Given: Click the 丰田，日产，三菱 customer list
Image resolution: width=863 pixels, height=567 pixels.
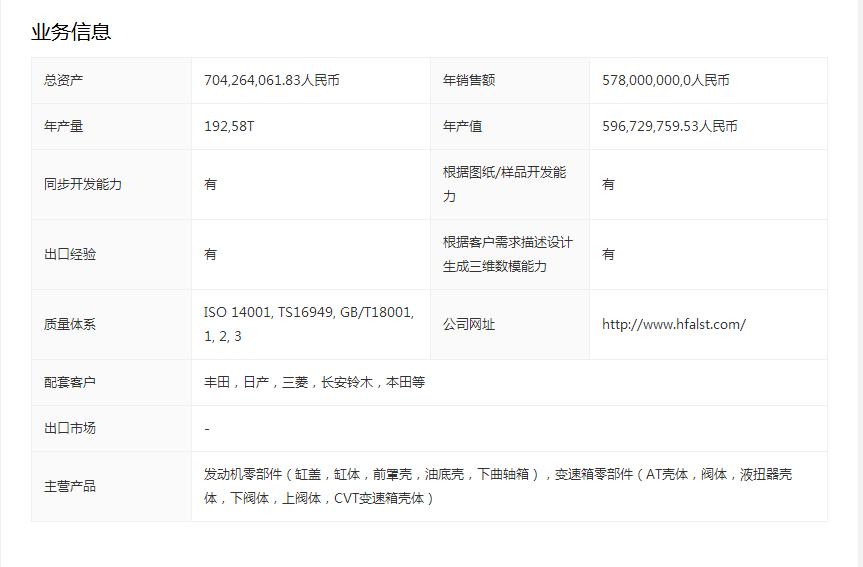Looking at the screenshot, I should [x=314, y=383].
